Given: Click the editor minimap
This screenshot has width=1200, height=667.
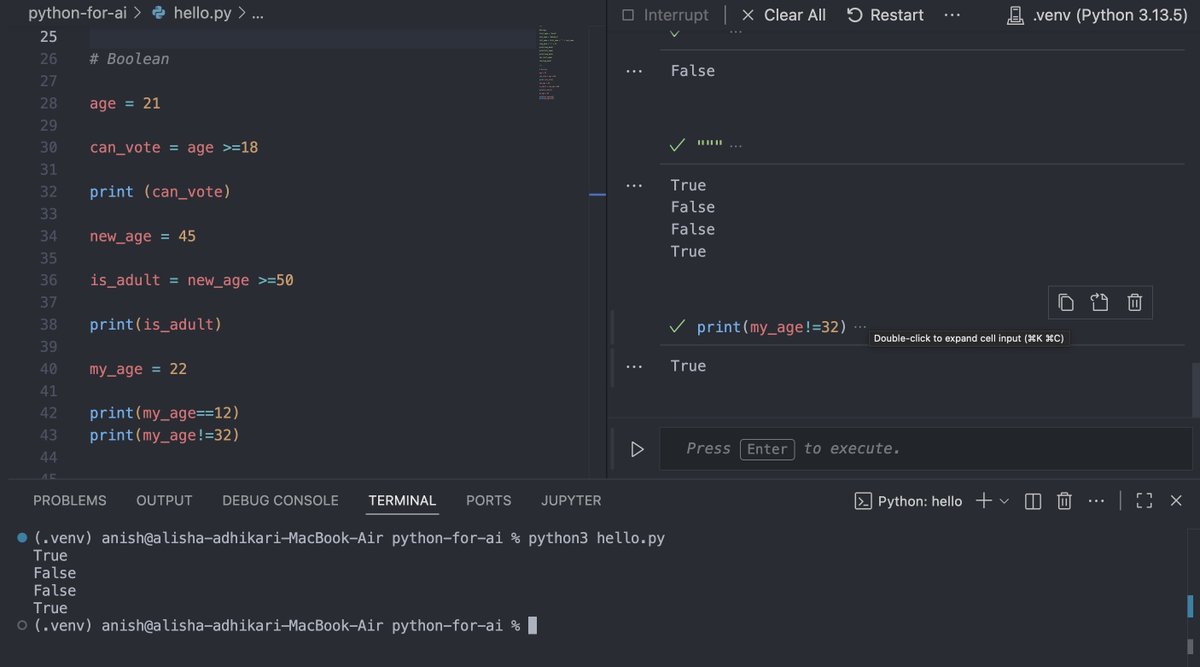Looking at the screenshot, I should (x=556, y=65).
